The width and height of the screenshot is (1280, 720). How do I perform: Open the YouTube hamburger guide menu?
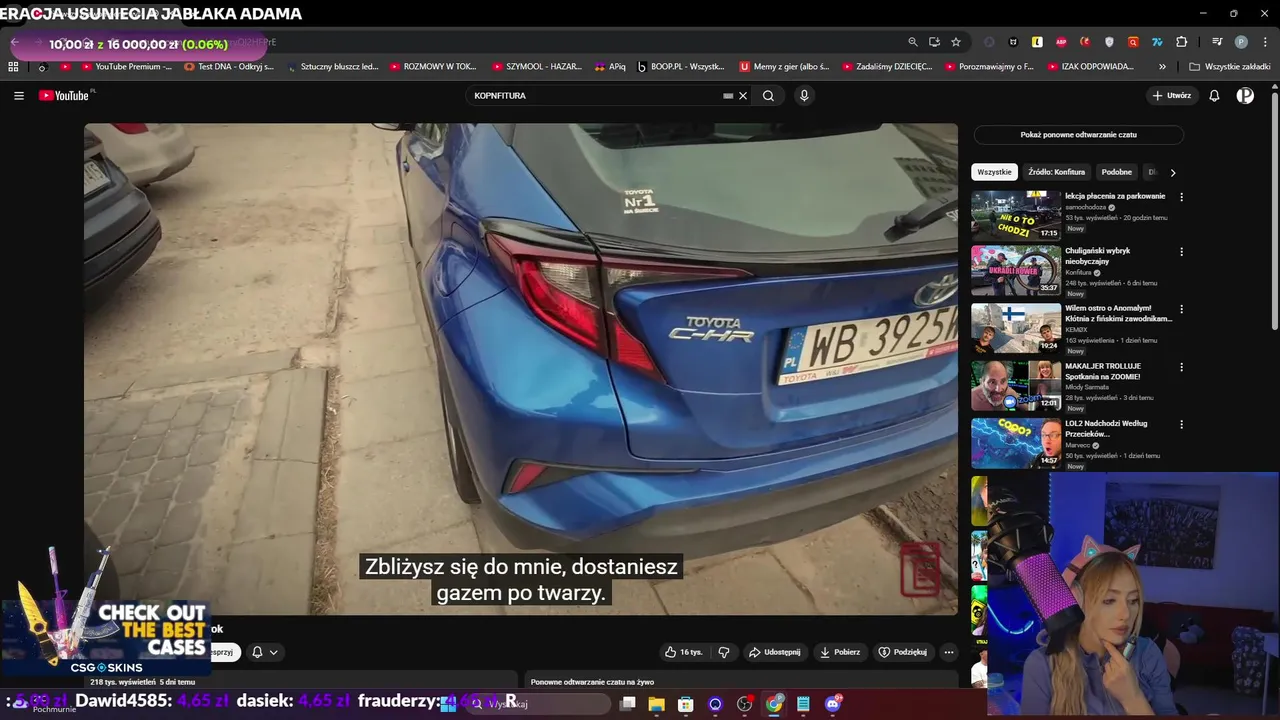pyautogui.click(x=19, y=96)
